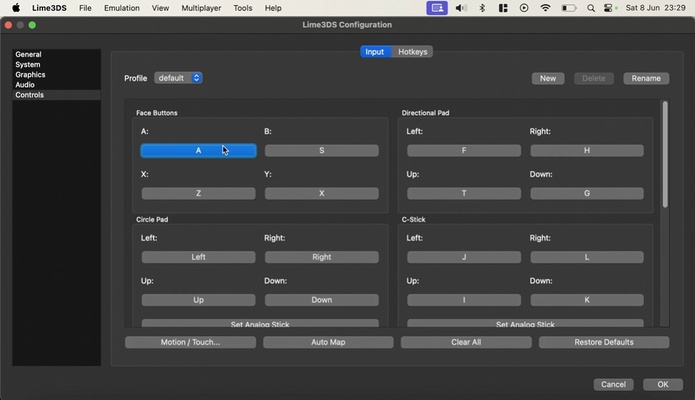Open the Lime3DS application menu

(49, 8)
